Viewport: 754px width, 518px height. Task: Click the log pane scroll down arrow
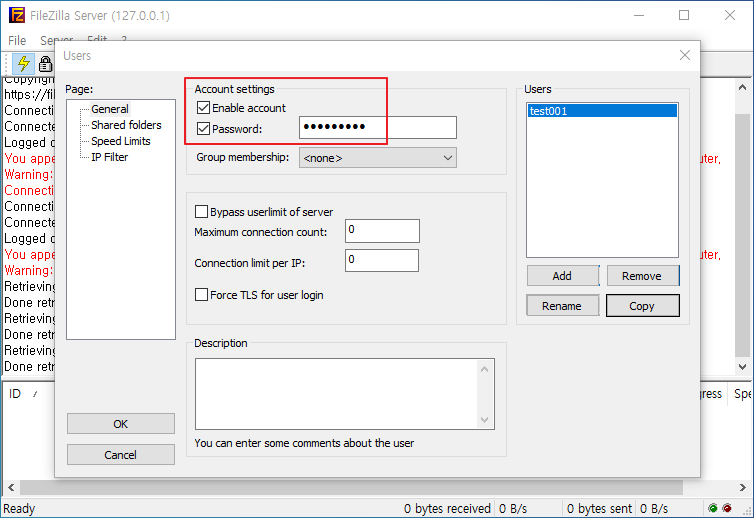(x=742, y=366)
